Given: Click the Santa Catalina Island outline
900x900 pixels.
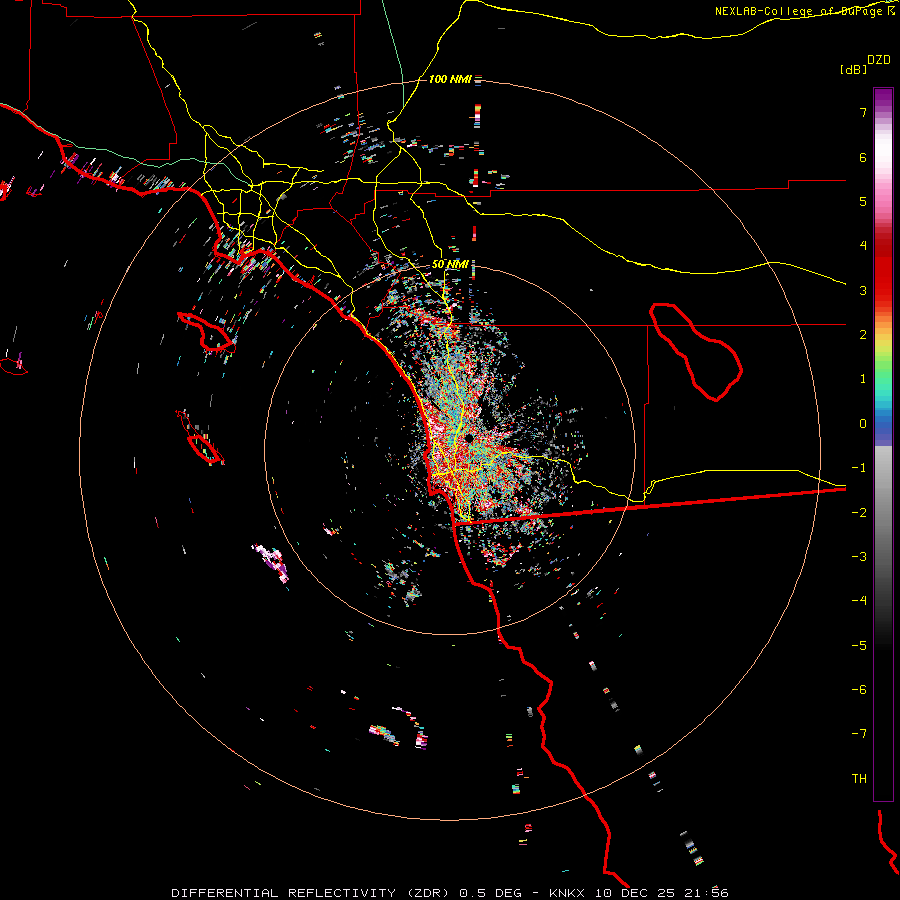Looking at the screenshot, I should pos(207,332).
